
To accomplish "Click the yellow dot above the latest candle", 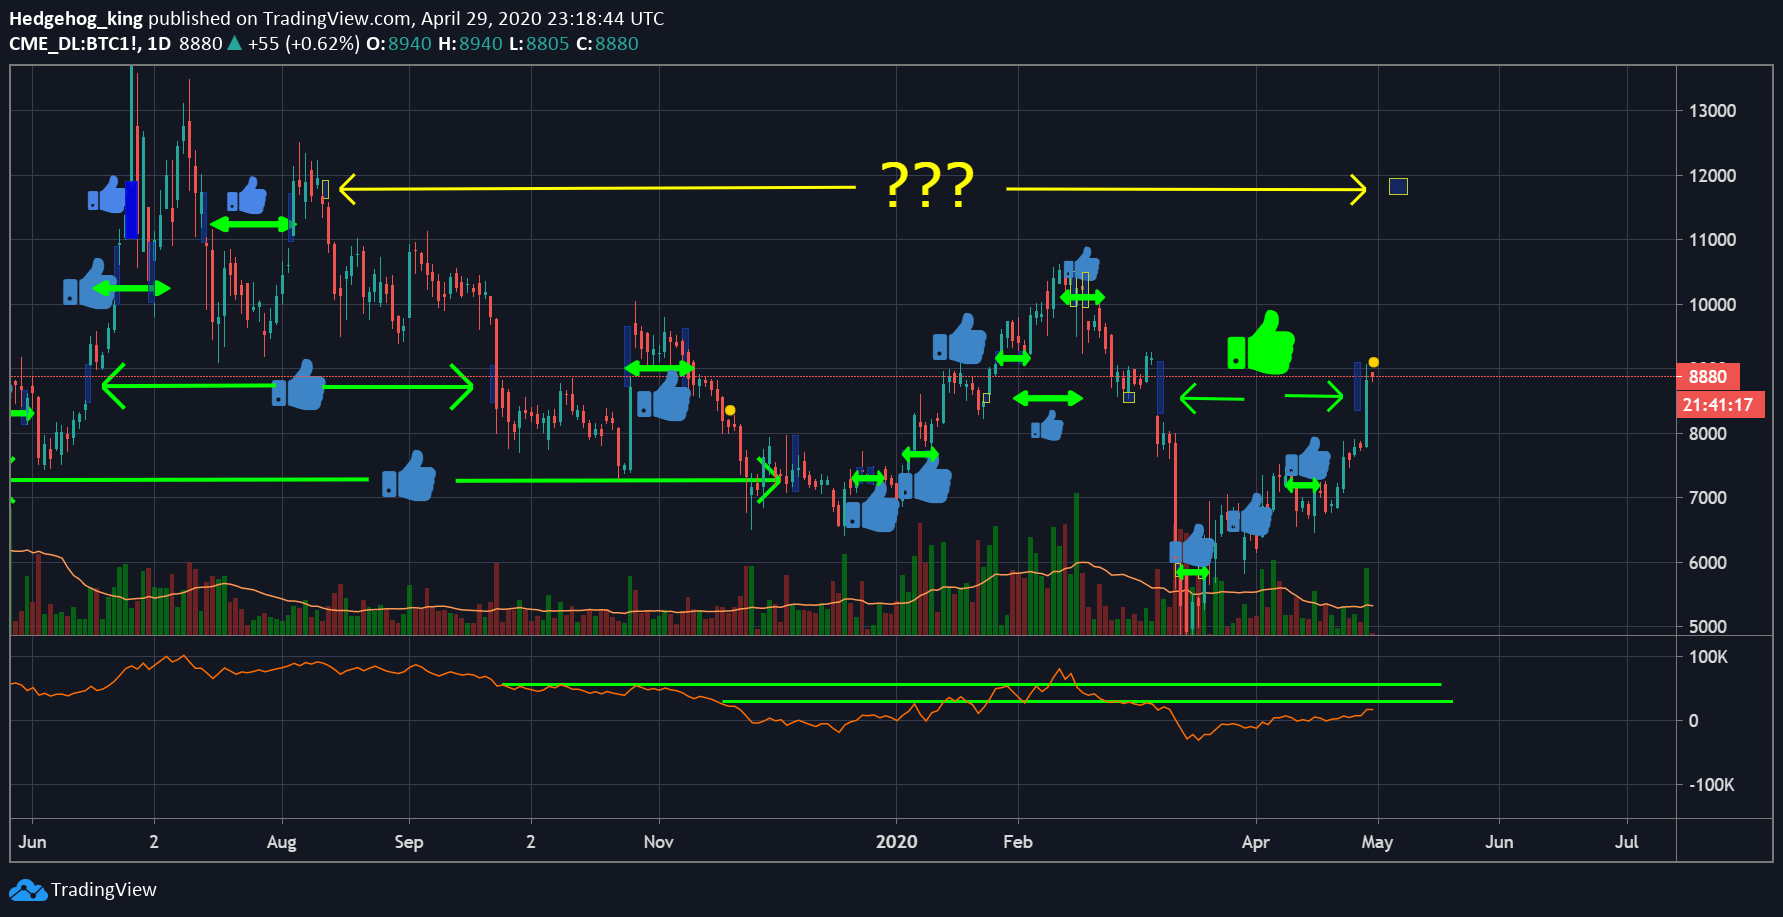I will pos(1373,362).
